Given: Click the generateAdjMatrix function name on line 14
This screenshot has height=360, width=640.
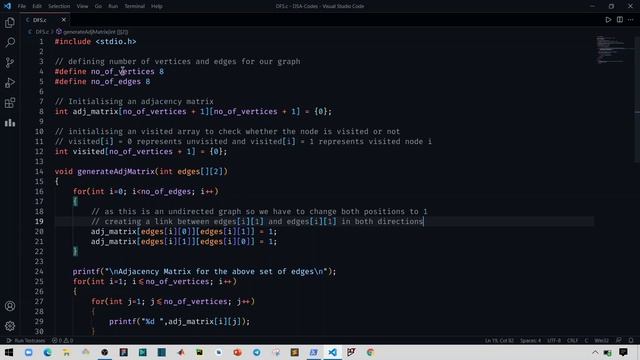Looking at the screenshot, I should 116,171.
